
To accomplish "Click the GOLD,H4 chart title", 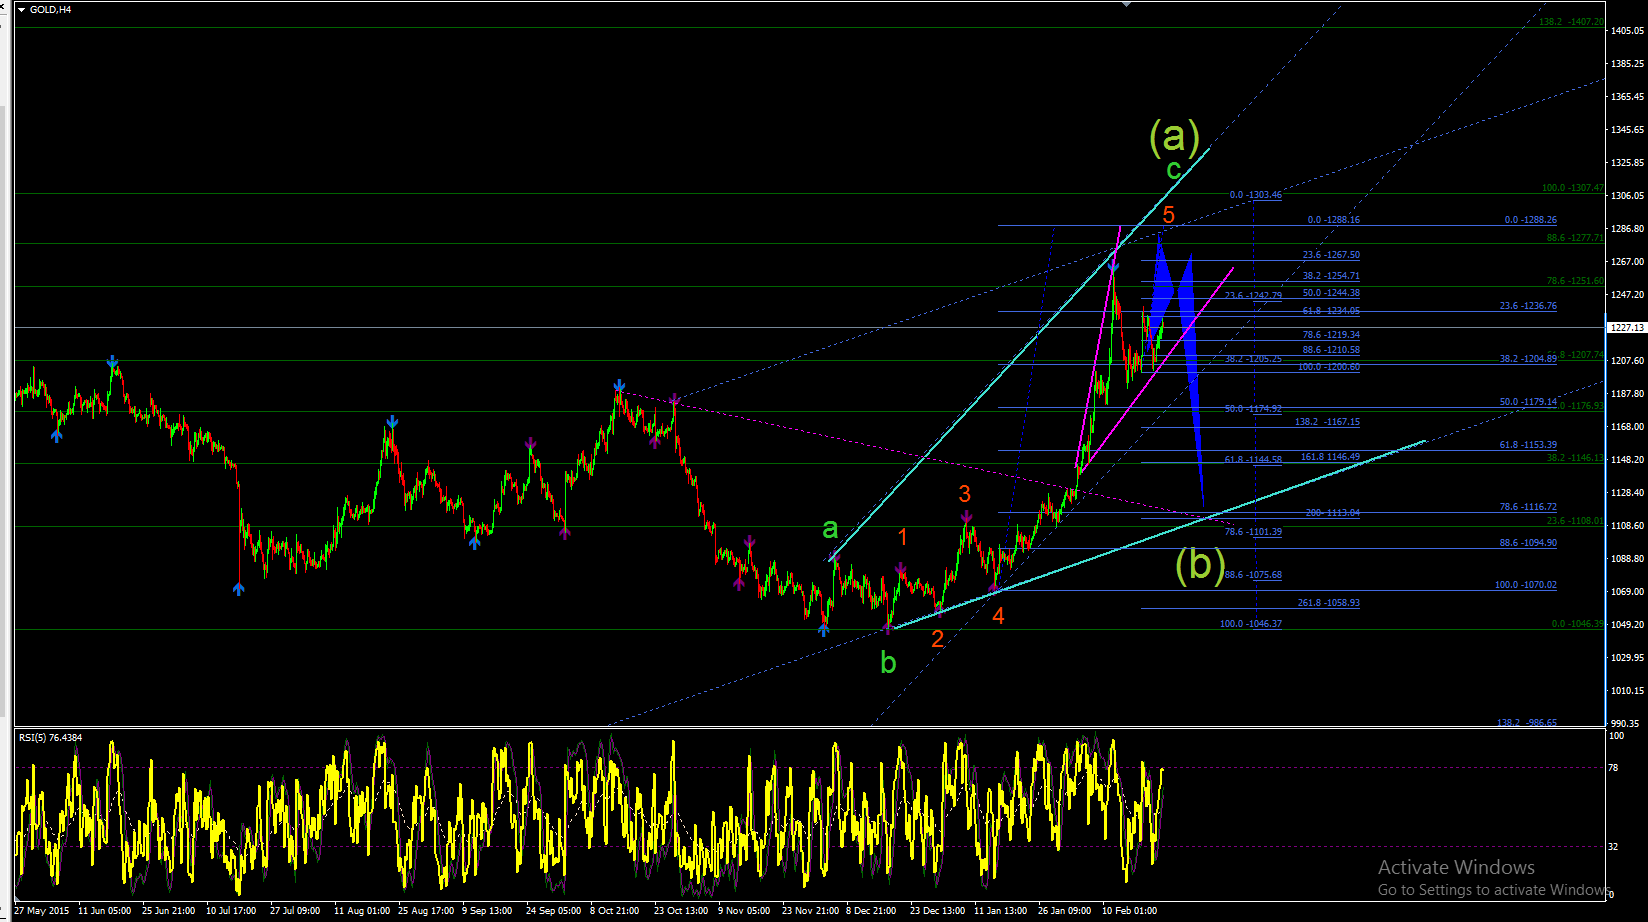I will tap(51, 10).
